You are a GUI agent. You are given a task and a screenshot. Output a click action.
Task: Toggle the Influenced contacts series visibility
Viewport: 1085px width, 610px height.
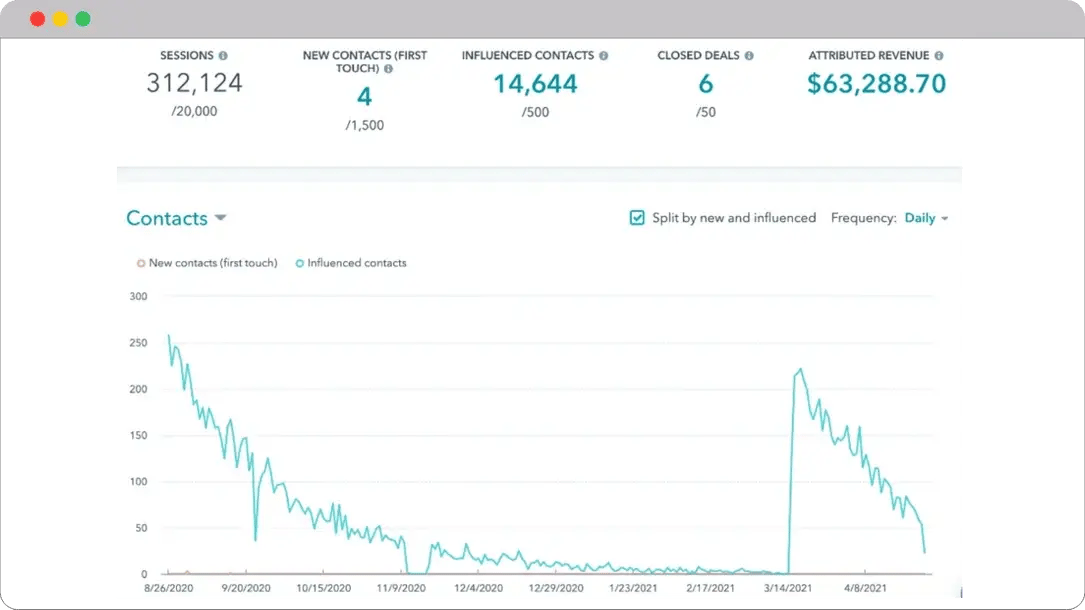pos(355,263)
